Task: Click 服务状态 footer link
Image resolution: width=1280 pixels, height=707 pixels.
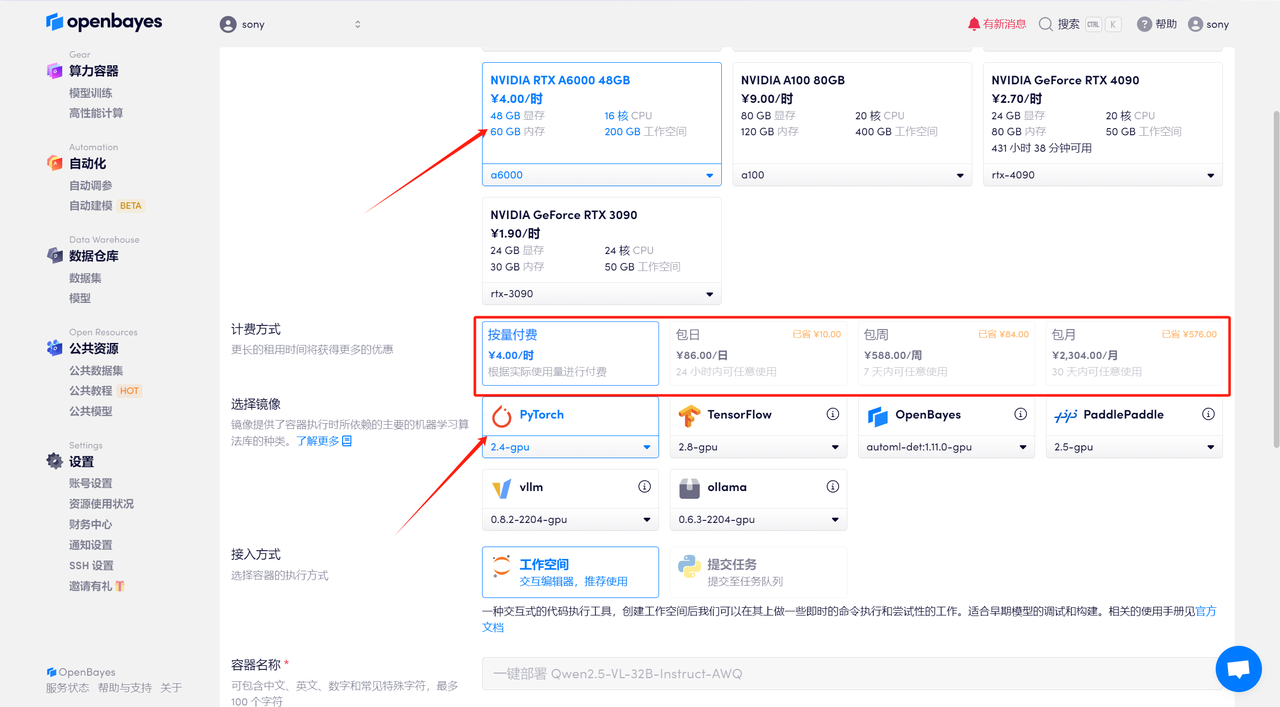Action: point(67,688)
